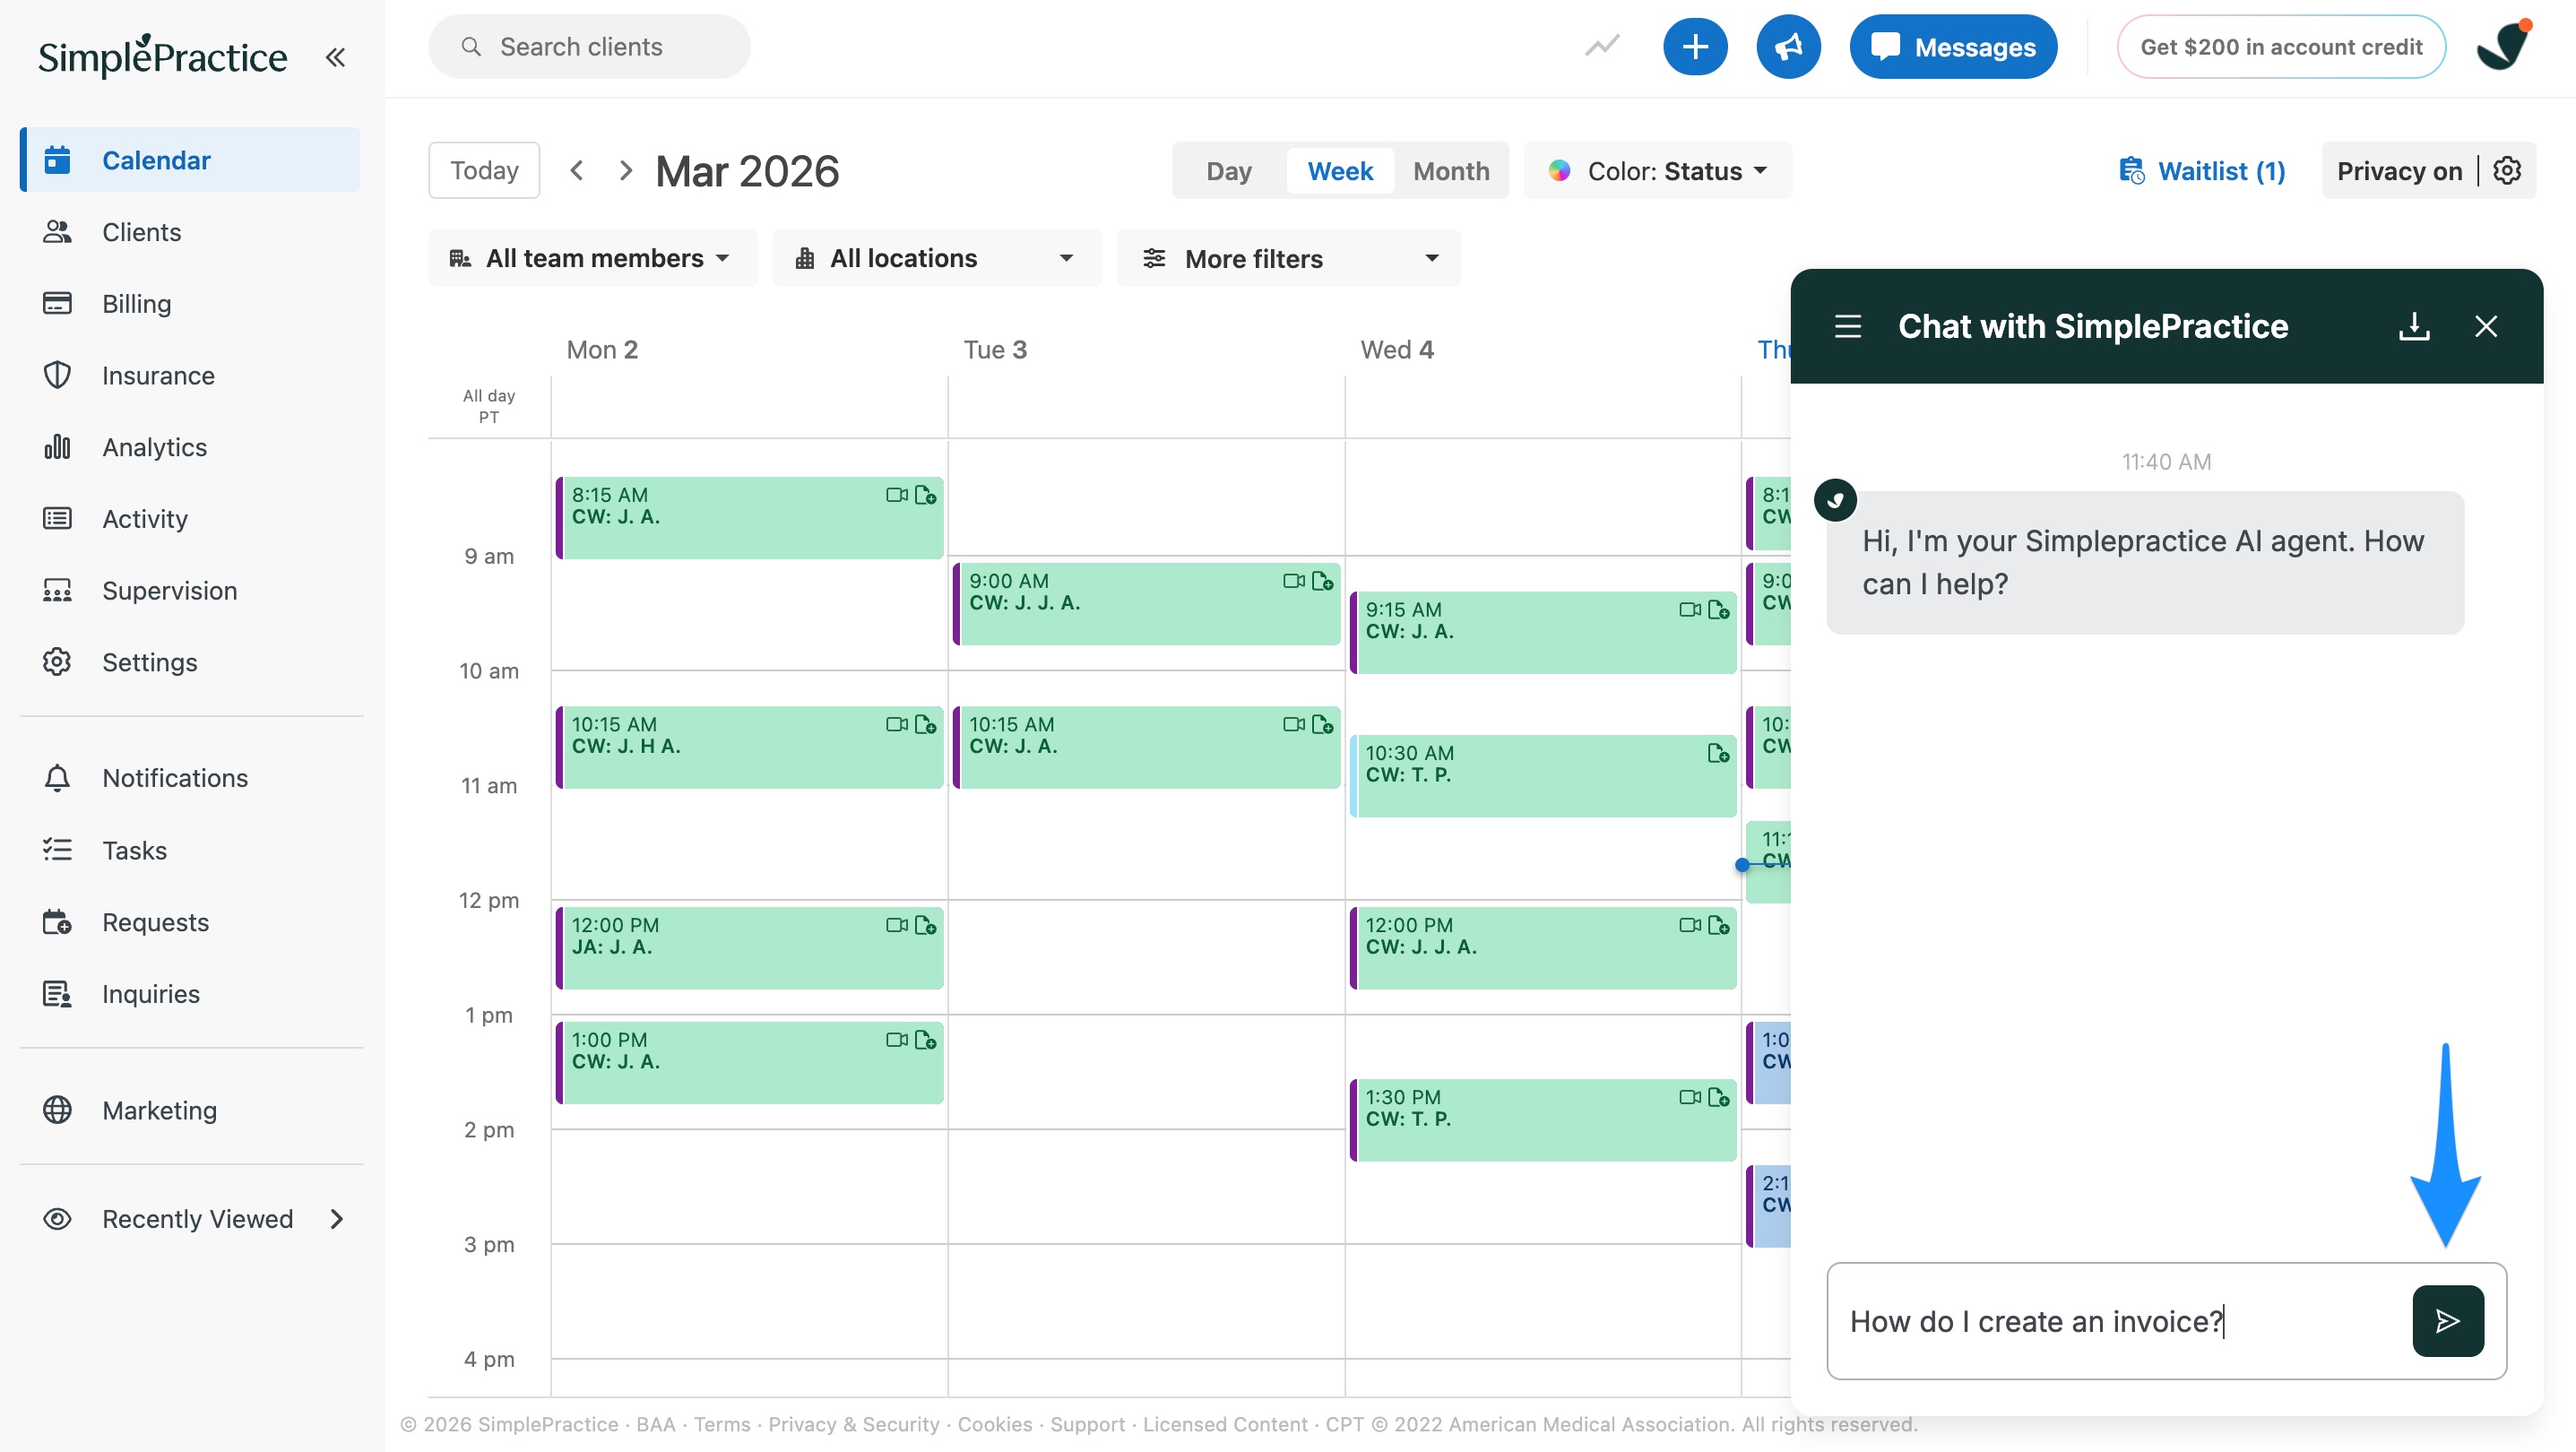Open Mon 10:15 AM CW: J. H A. appointment

click(x=749, y=747)
